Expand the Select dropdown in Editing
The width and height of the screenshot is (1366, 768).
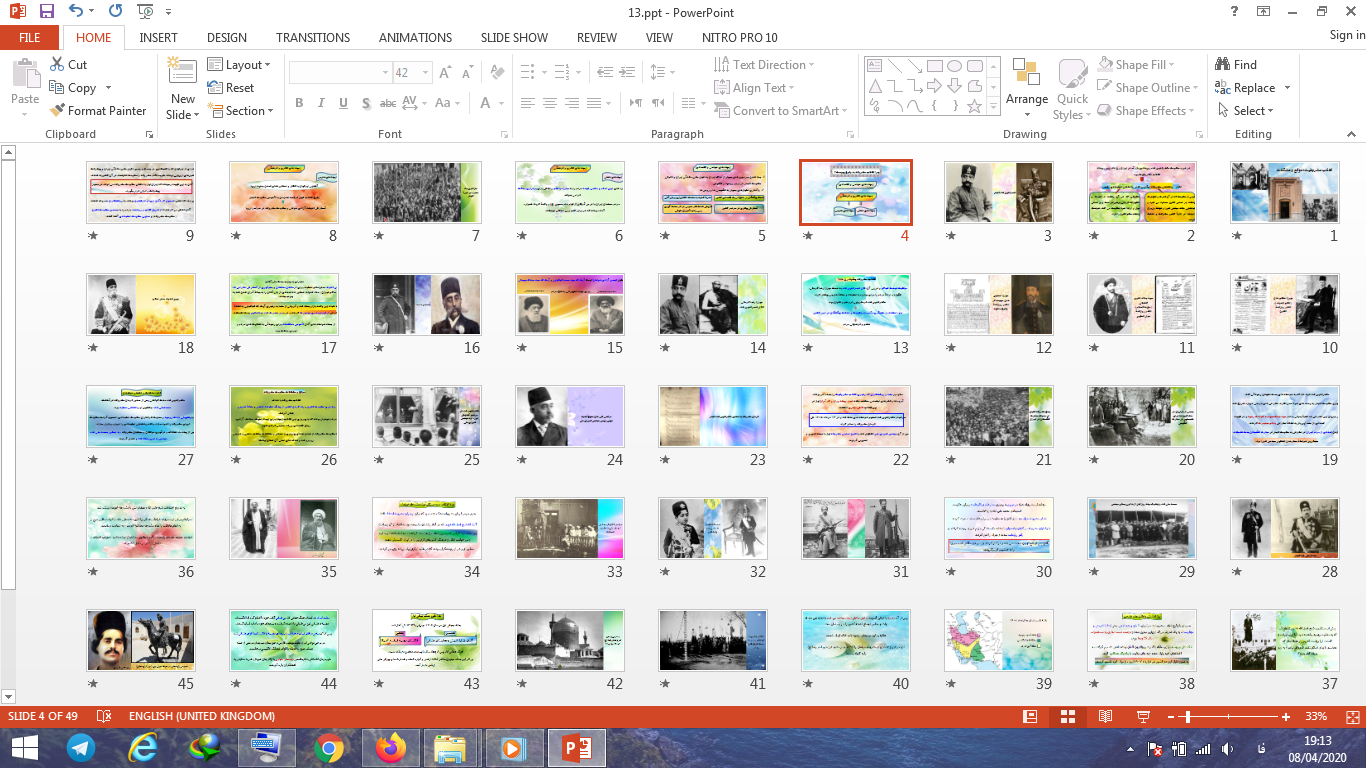(1246, 111)
